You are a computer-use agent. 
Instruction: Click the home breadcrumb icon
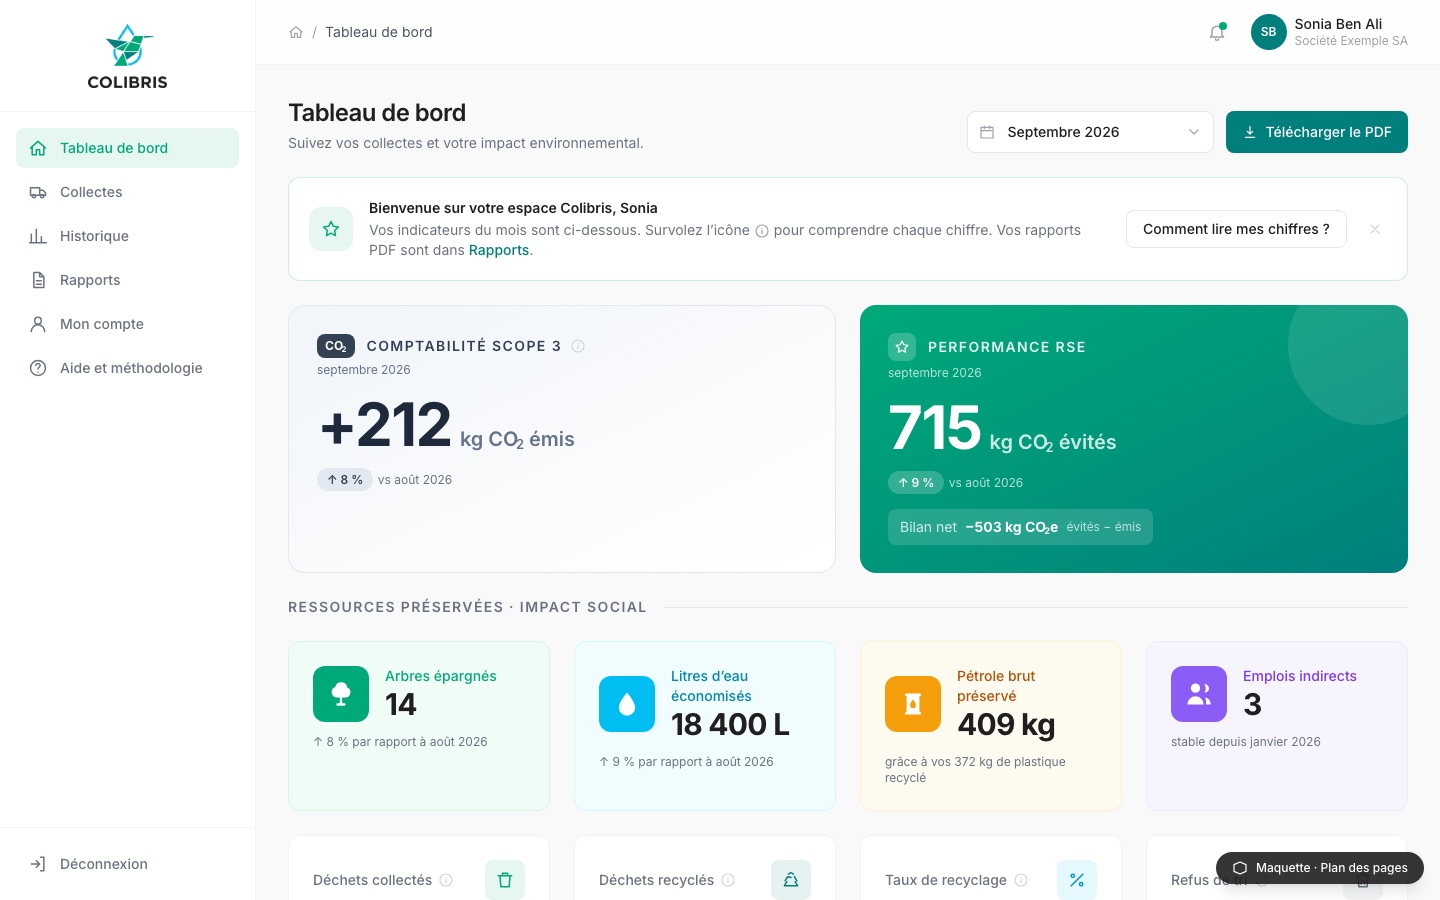[x=296, y=32]
